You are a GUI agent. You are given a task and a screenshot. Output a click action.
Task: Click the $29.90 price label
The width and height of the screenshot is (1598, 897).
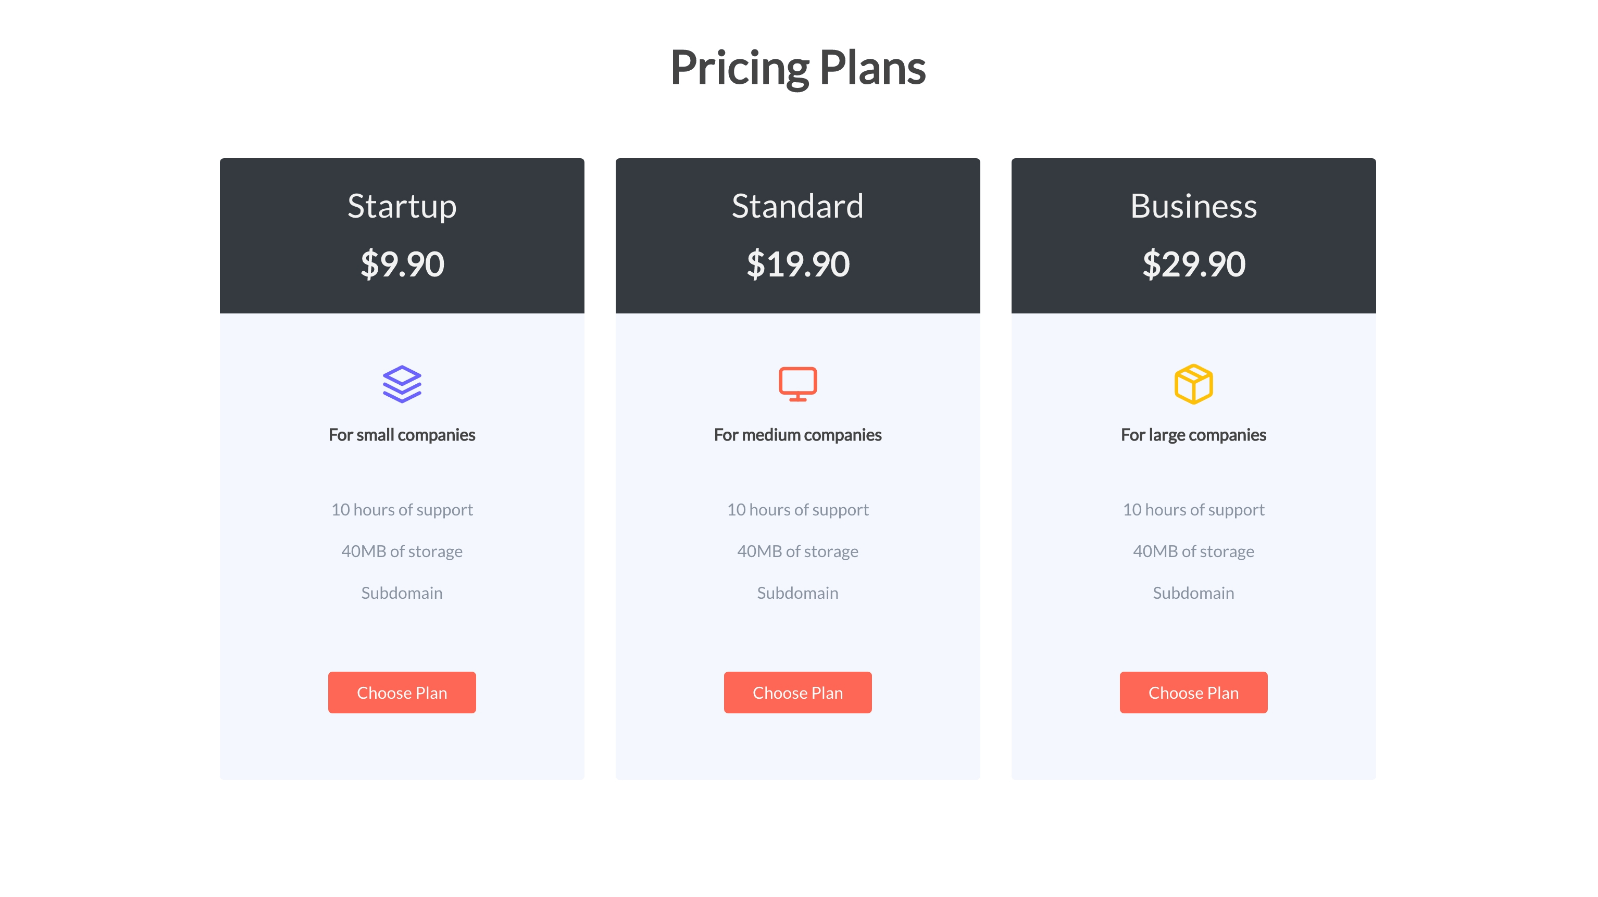pos(1193,264)
